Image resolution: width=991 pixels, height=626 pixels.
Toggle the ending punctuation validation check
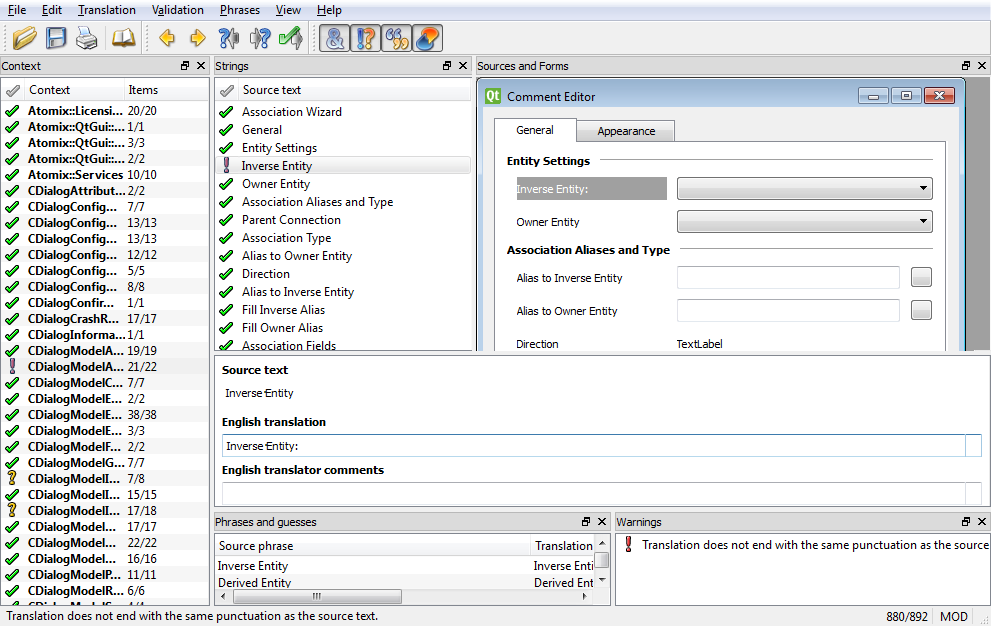(366, 38)
